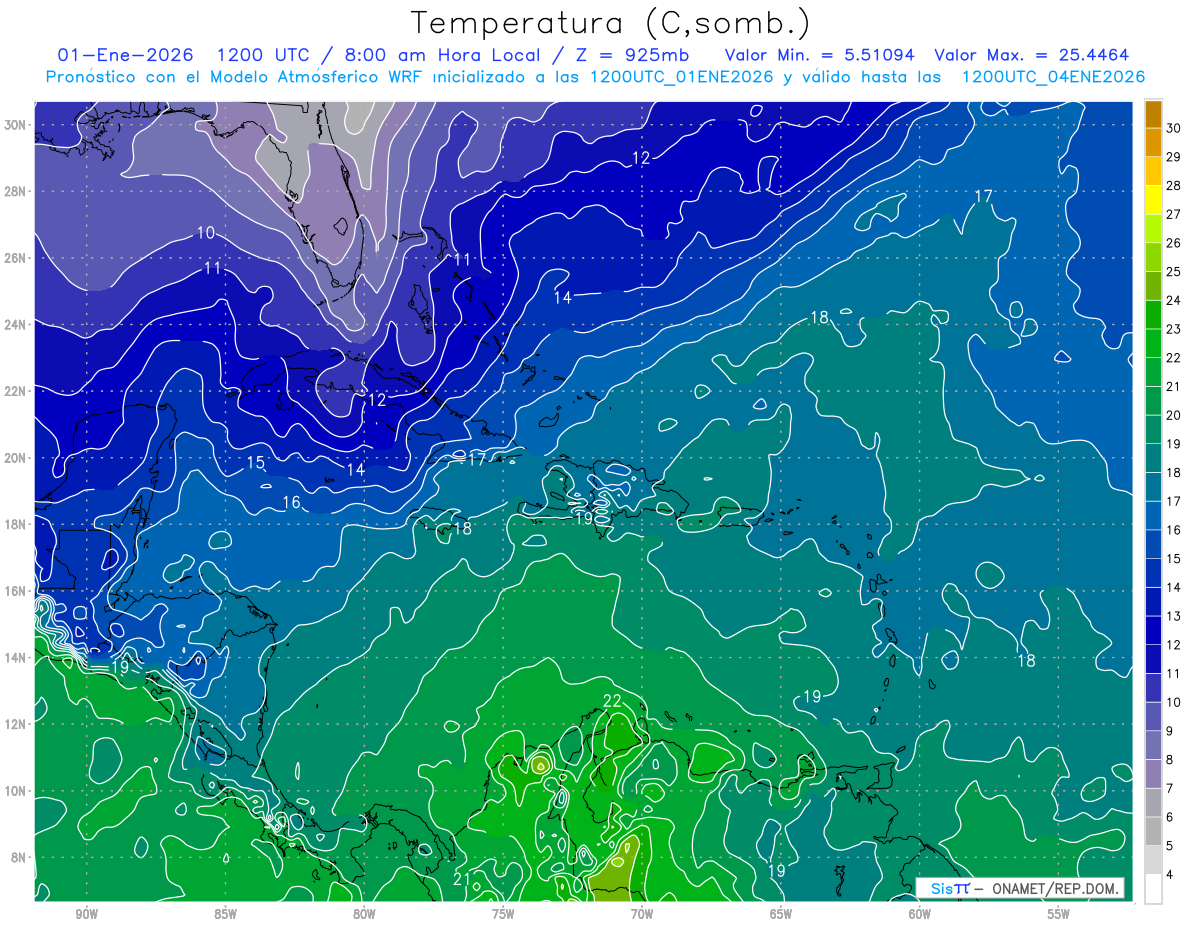Screen dimensions: 1200x927
Task: Click the '13' value on the color scale
Action: (1174, 616)
